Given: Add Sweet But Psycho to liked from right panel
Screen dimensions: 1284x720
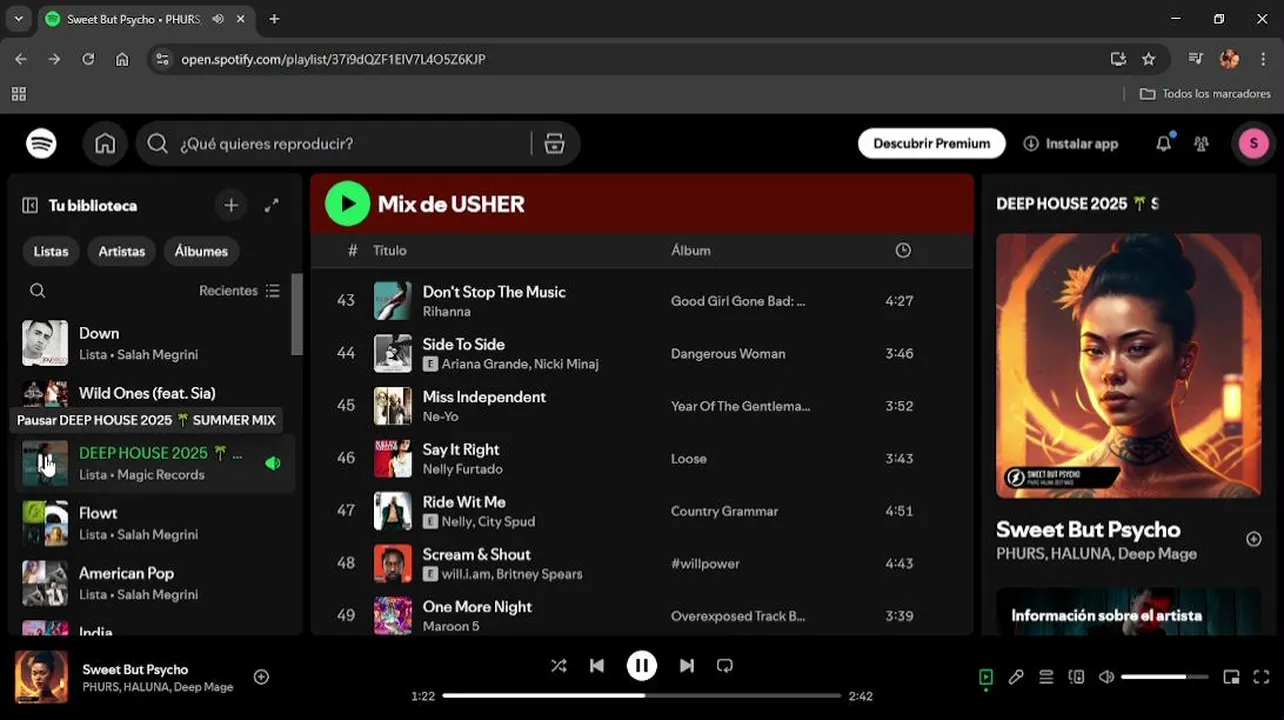Looking at the screenshot, I should pos(1254,539).
